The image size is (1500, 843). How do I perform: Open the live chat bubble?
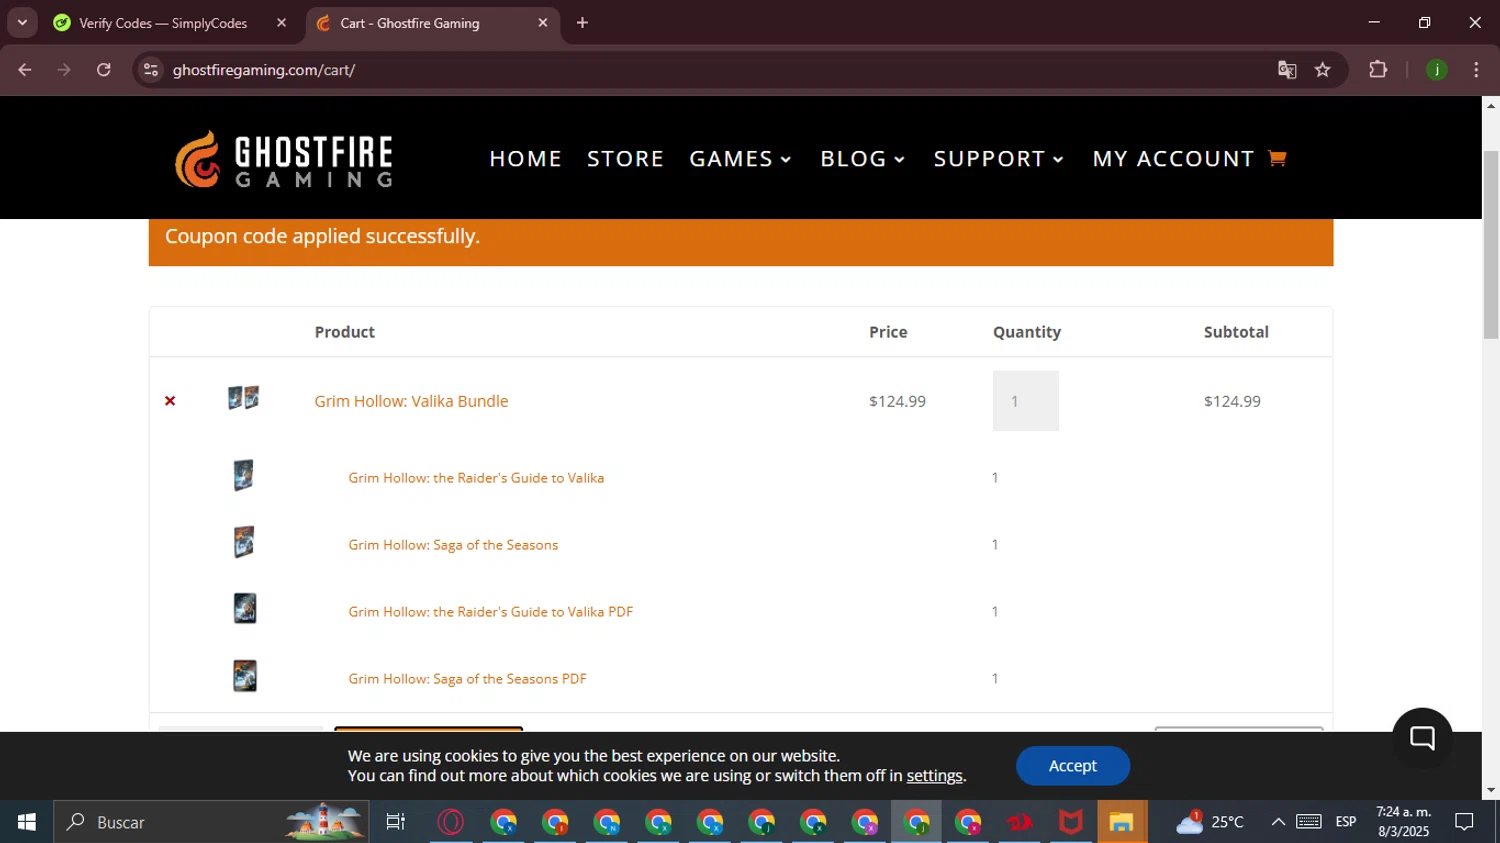tap(1422, 738)
